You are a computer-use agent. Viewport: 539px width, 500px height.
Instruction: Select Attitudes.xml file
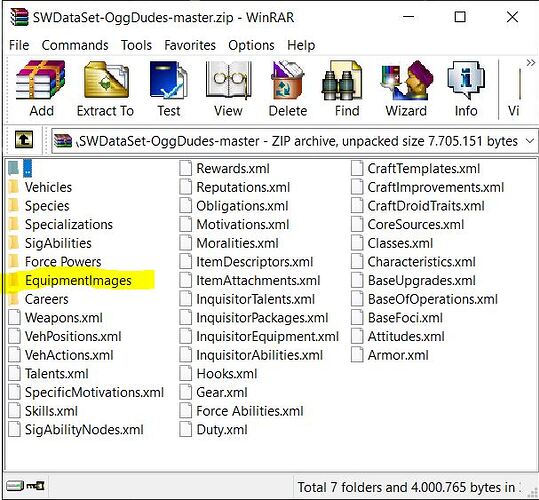[x=398, y=336]
